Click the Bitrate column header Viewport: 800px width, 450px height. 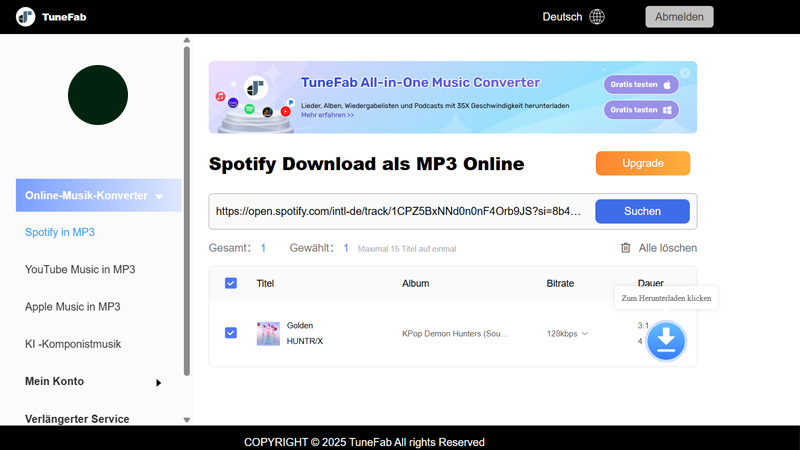coord(560,283)
